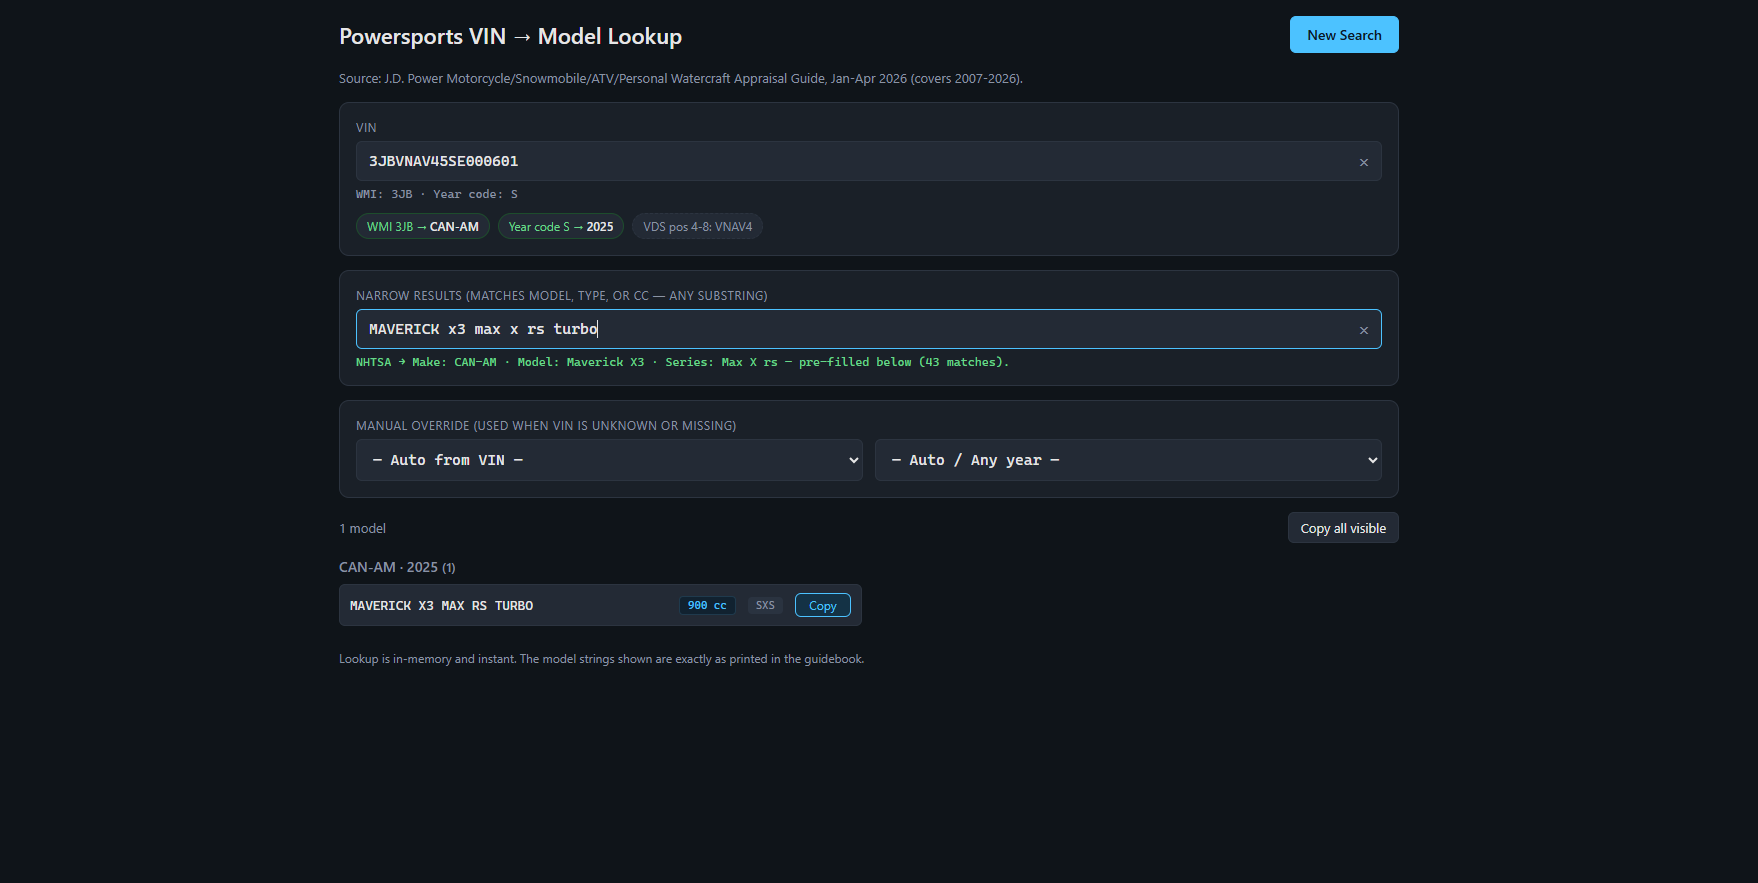Click the Powersports VIN → Model Lookup title
Viewport: 1758px width, 883px height.
tap(510, 36)
